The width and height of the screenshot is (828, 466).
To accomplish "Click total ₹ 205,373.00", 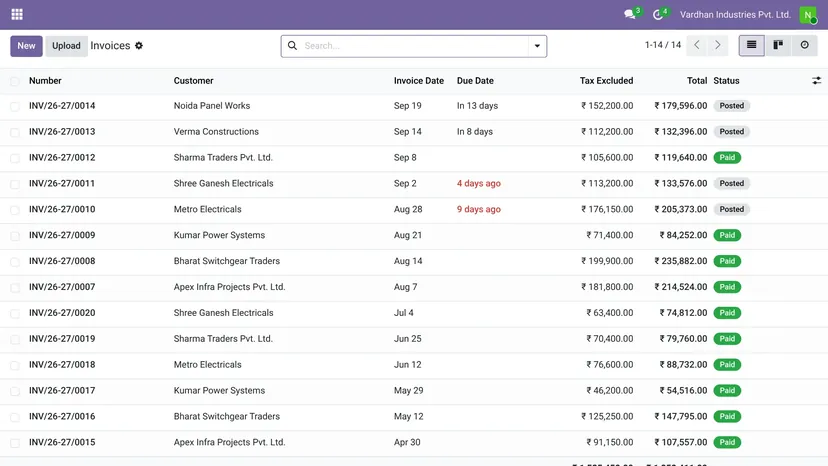I will point(681,209).
